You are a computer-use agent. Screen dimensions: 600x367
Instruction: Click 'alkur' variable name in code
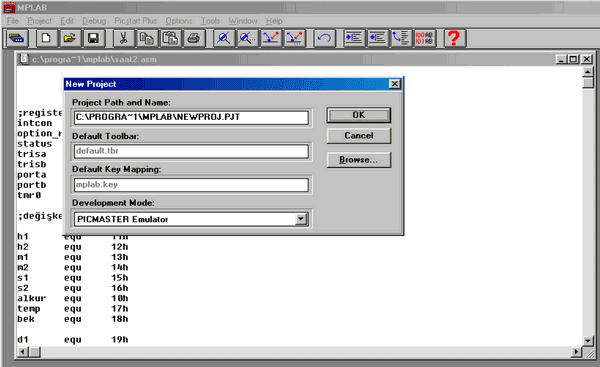[31, 298]
